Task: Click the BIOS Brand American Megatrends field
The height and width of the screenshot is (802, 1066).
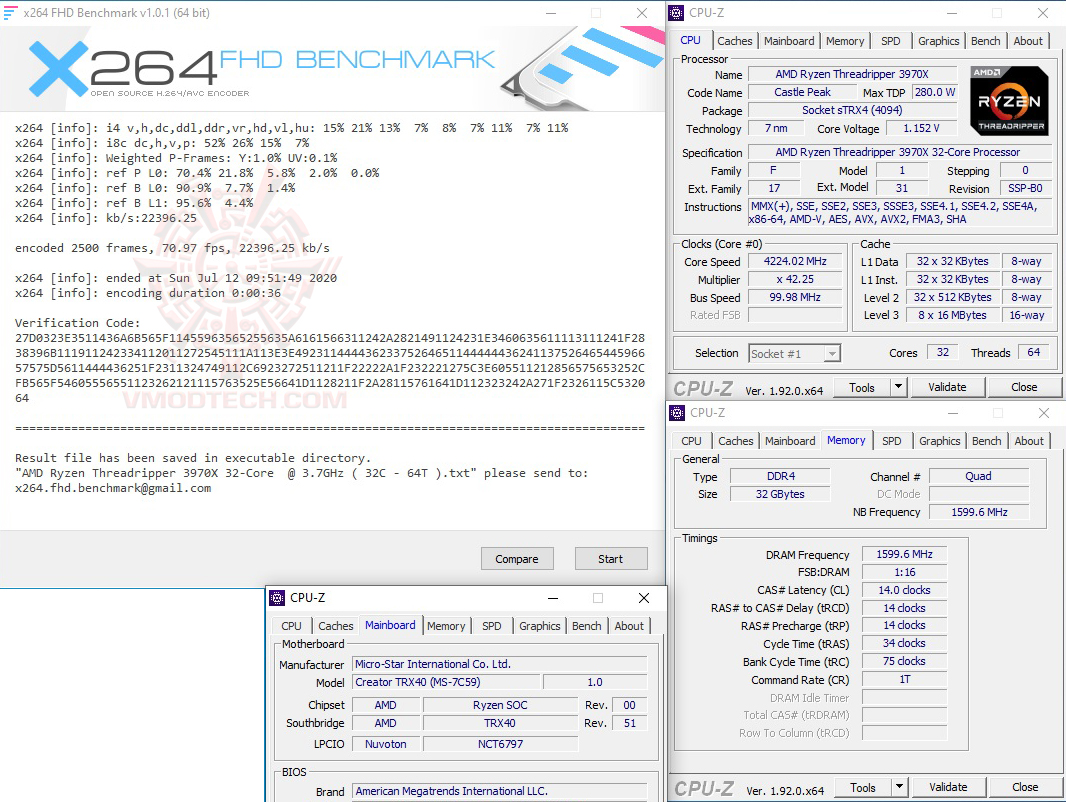Action: [x=500, y=791]
